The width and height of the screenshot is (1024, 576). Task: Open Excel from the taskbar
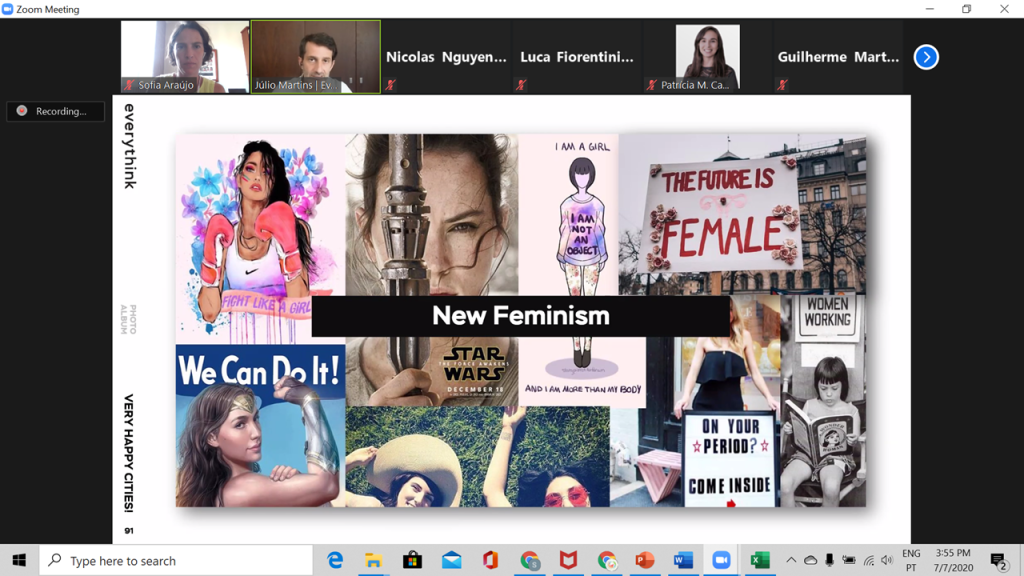(760, 561)
